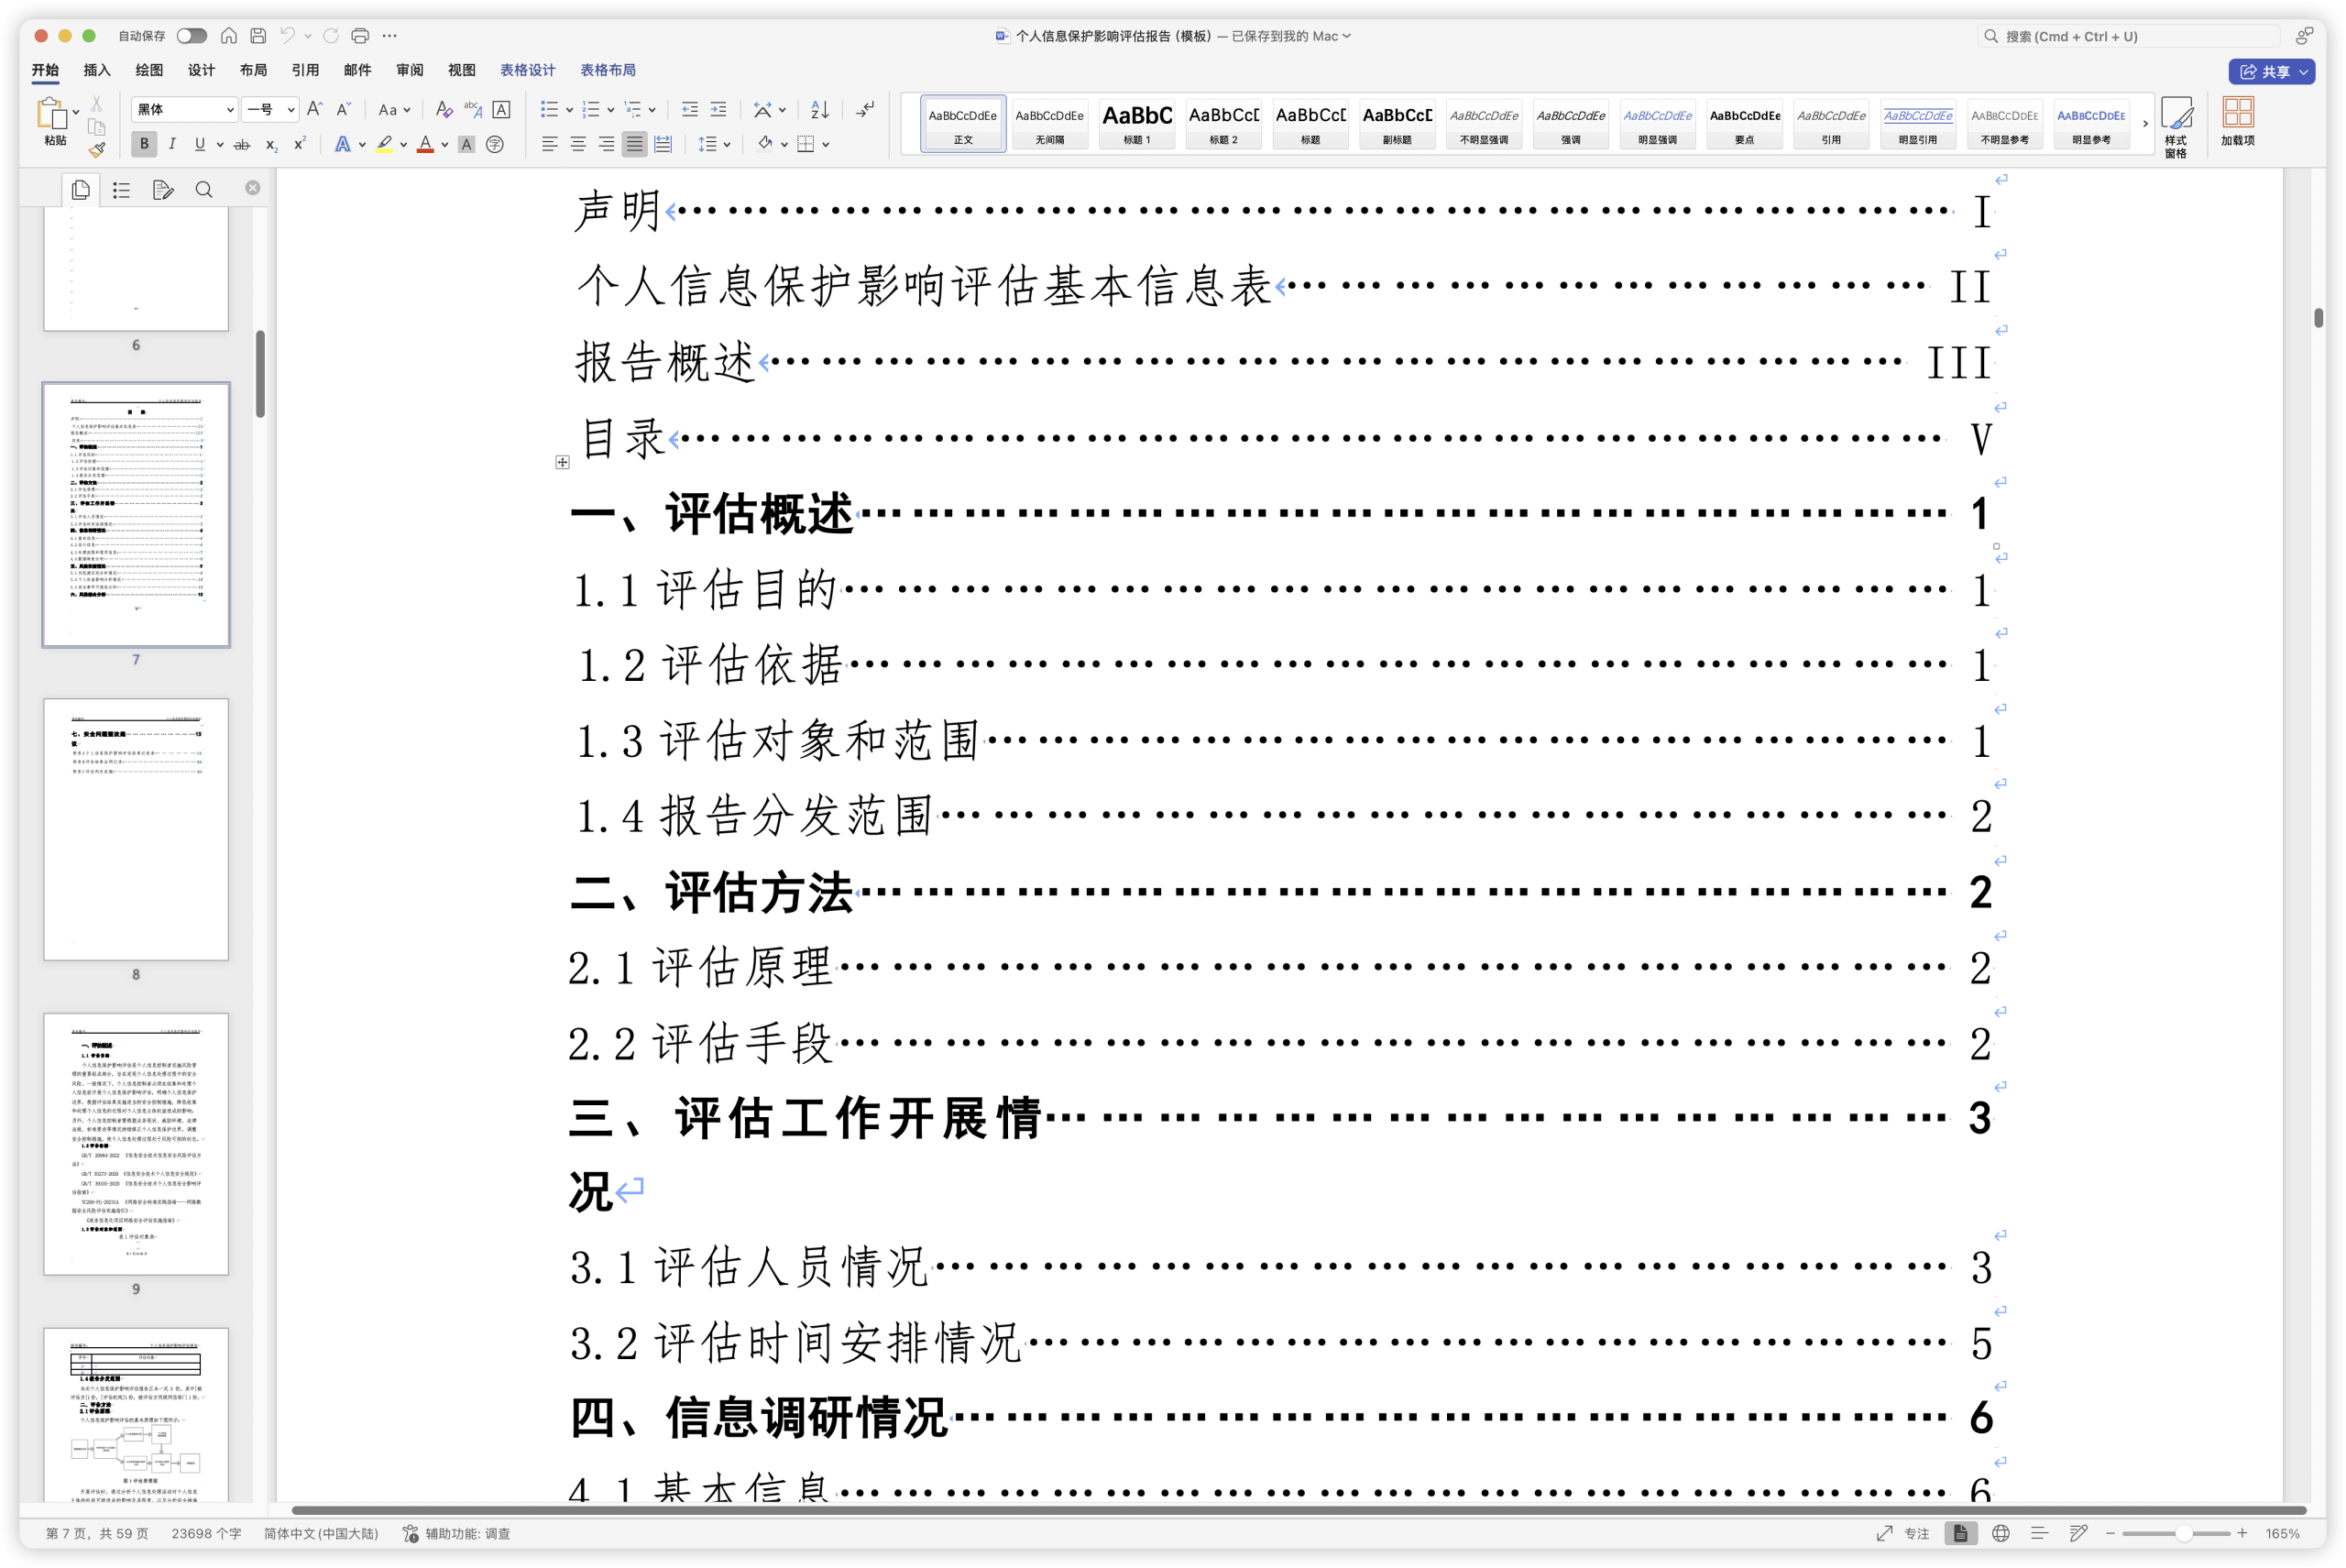
Task: Open the phonetic guide (abc A) tool
Action: tap(473, 109)
